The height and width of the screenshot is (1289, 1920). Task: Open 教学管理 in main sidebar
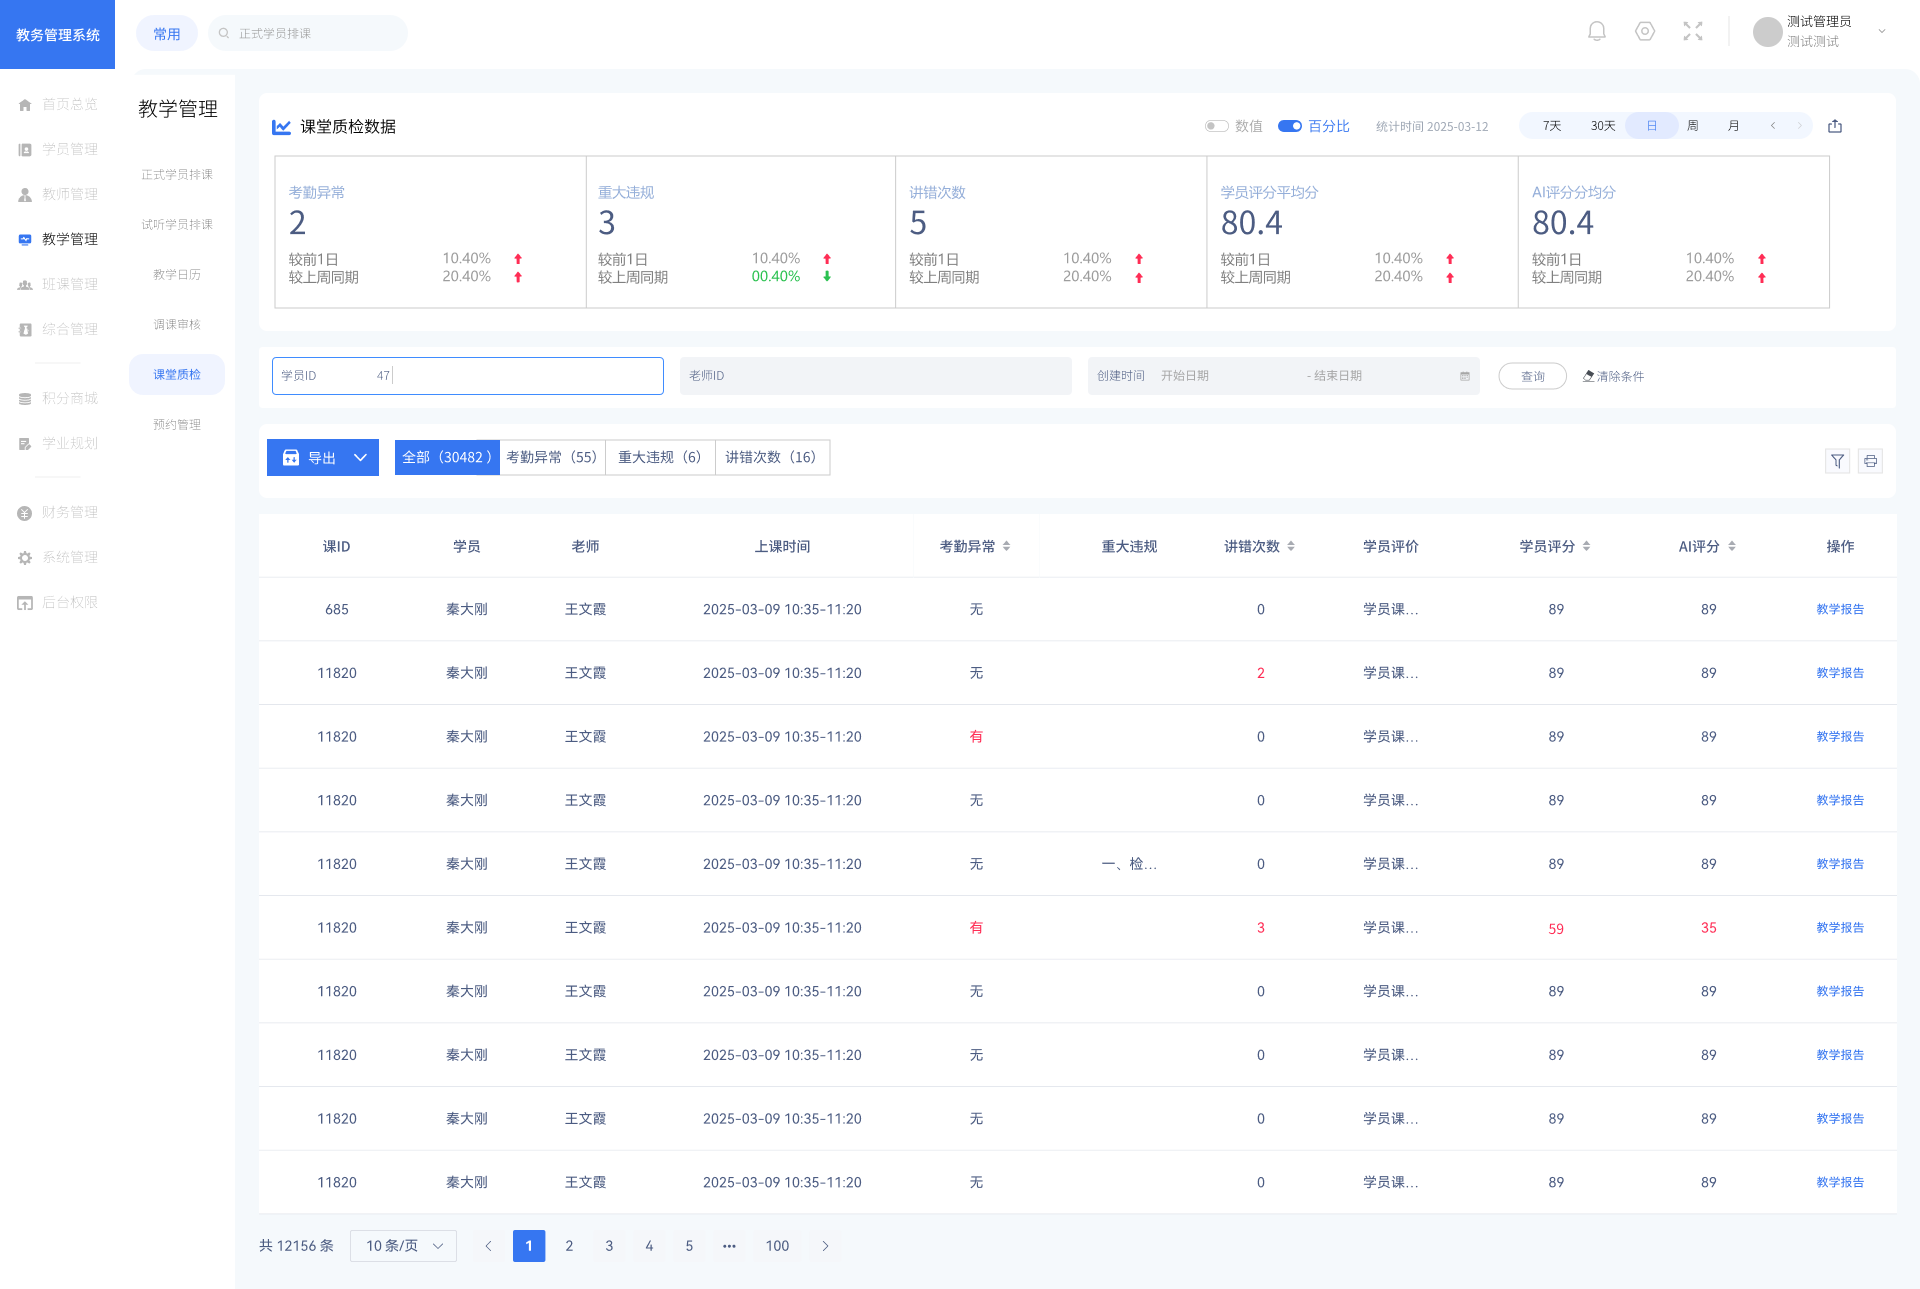(58, 239)
